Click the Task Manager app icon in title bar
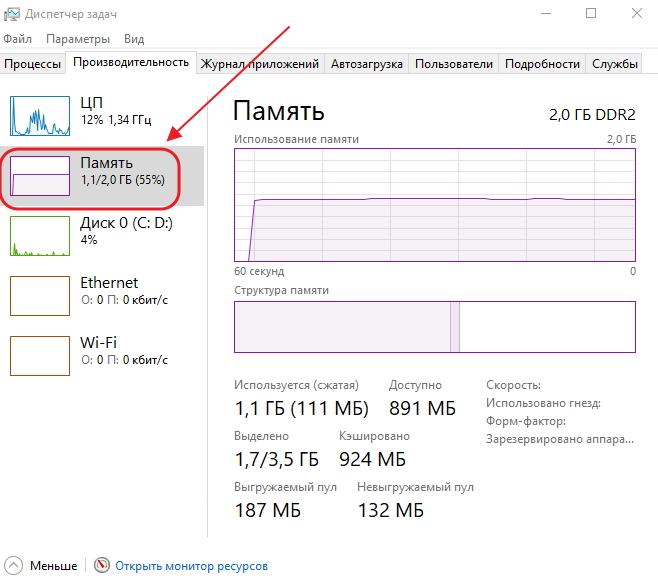 click(x=12, y=14)
